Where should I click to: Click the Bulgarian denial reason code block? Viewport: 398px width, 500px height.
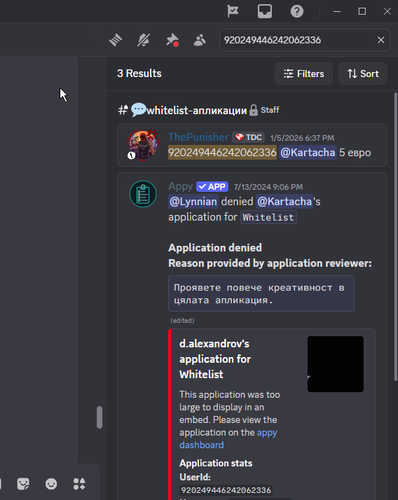click(261, 294)
